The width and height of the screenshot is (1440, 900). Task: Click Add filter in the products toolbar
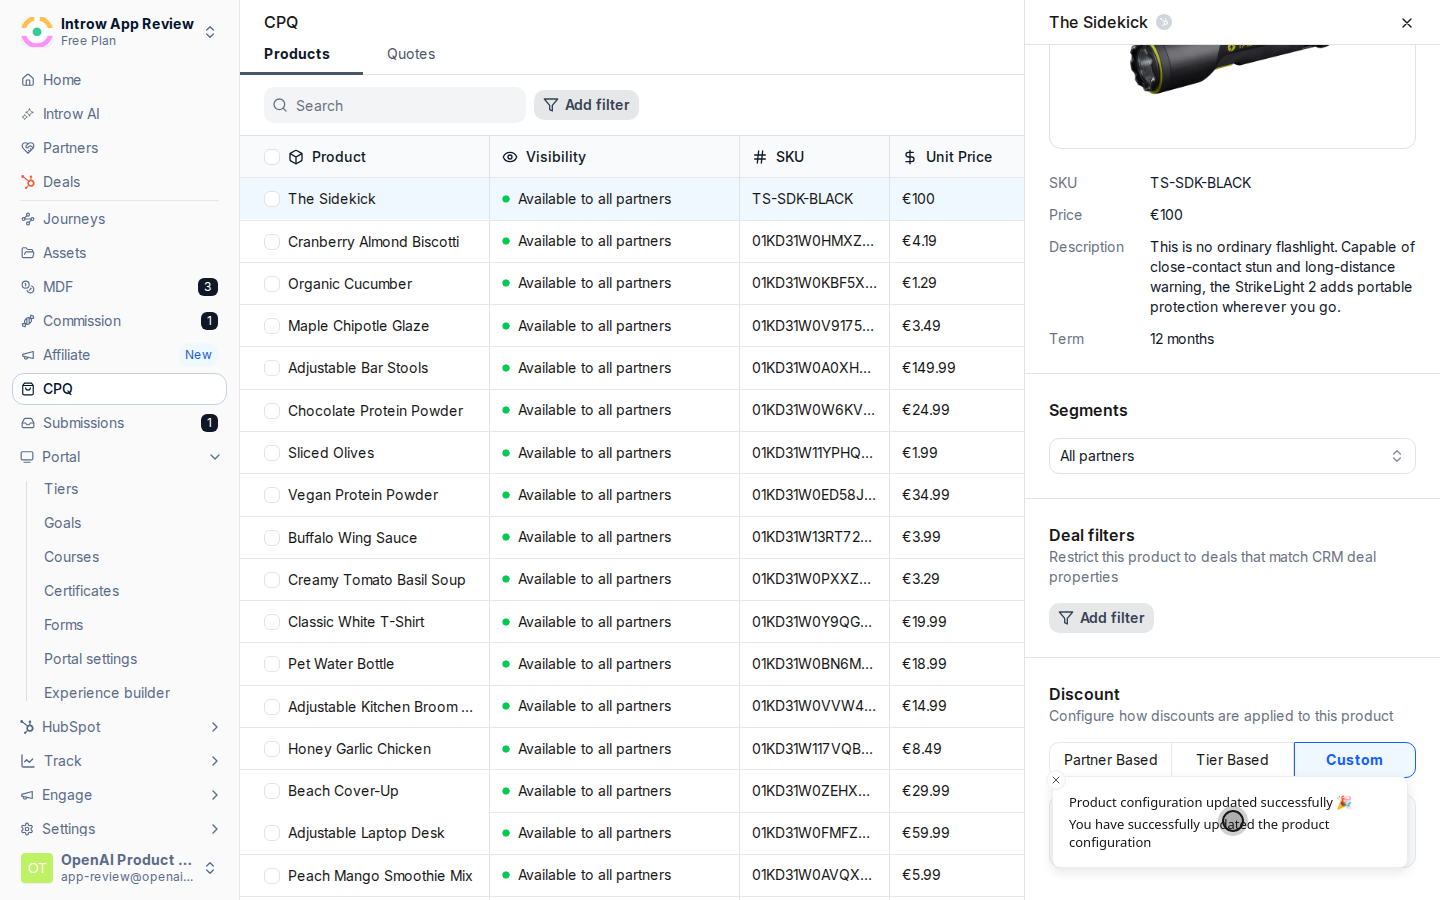click(586, 105)
